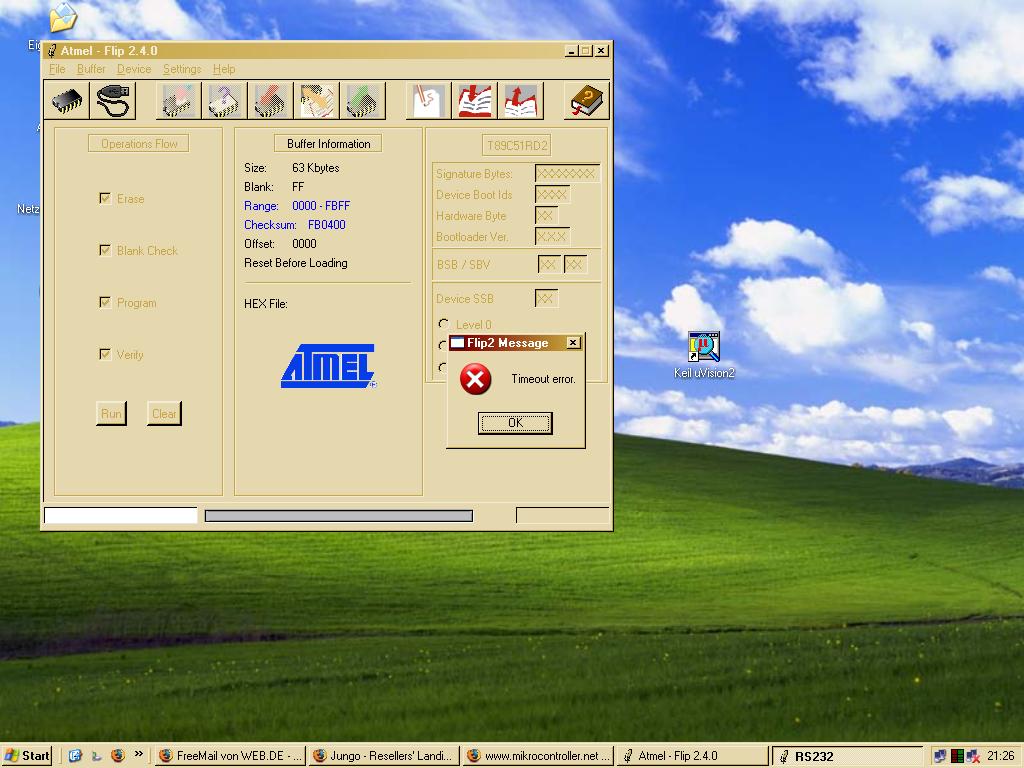Viewport: 1024px width, 768px height.
Task: Expand the quick launch chevron
Action: click(x=138, y=754)
